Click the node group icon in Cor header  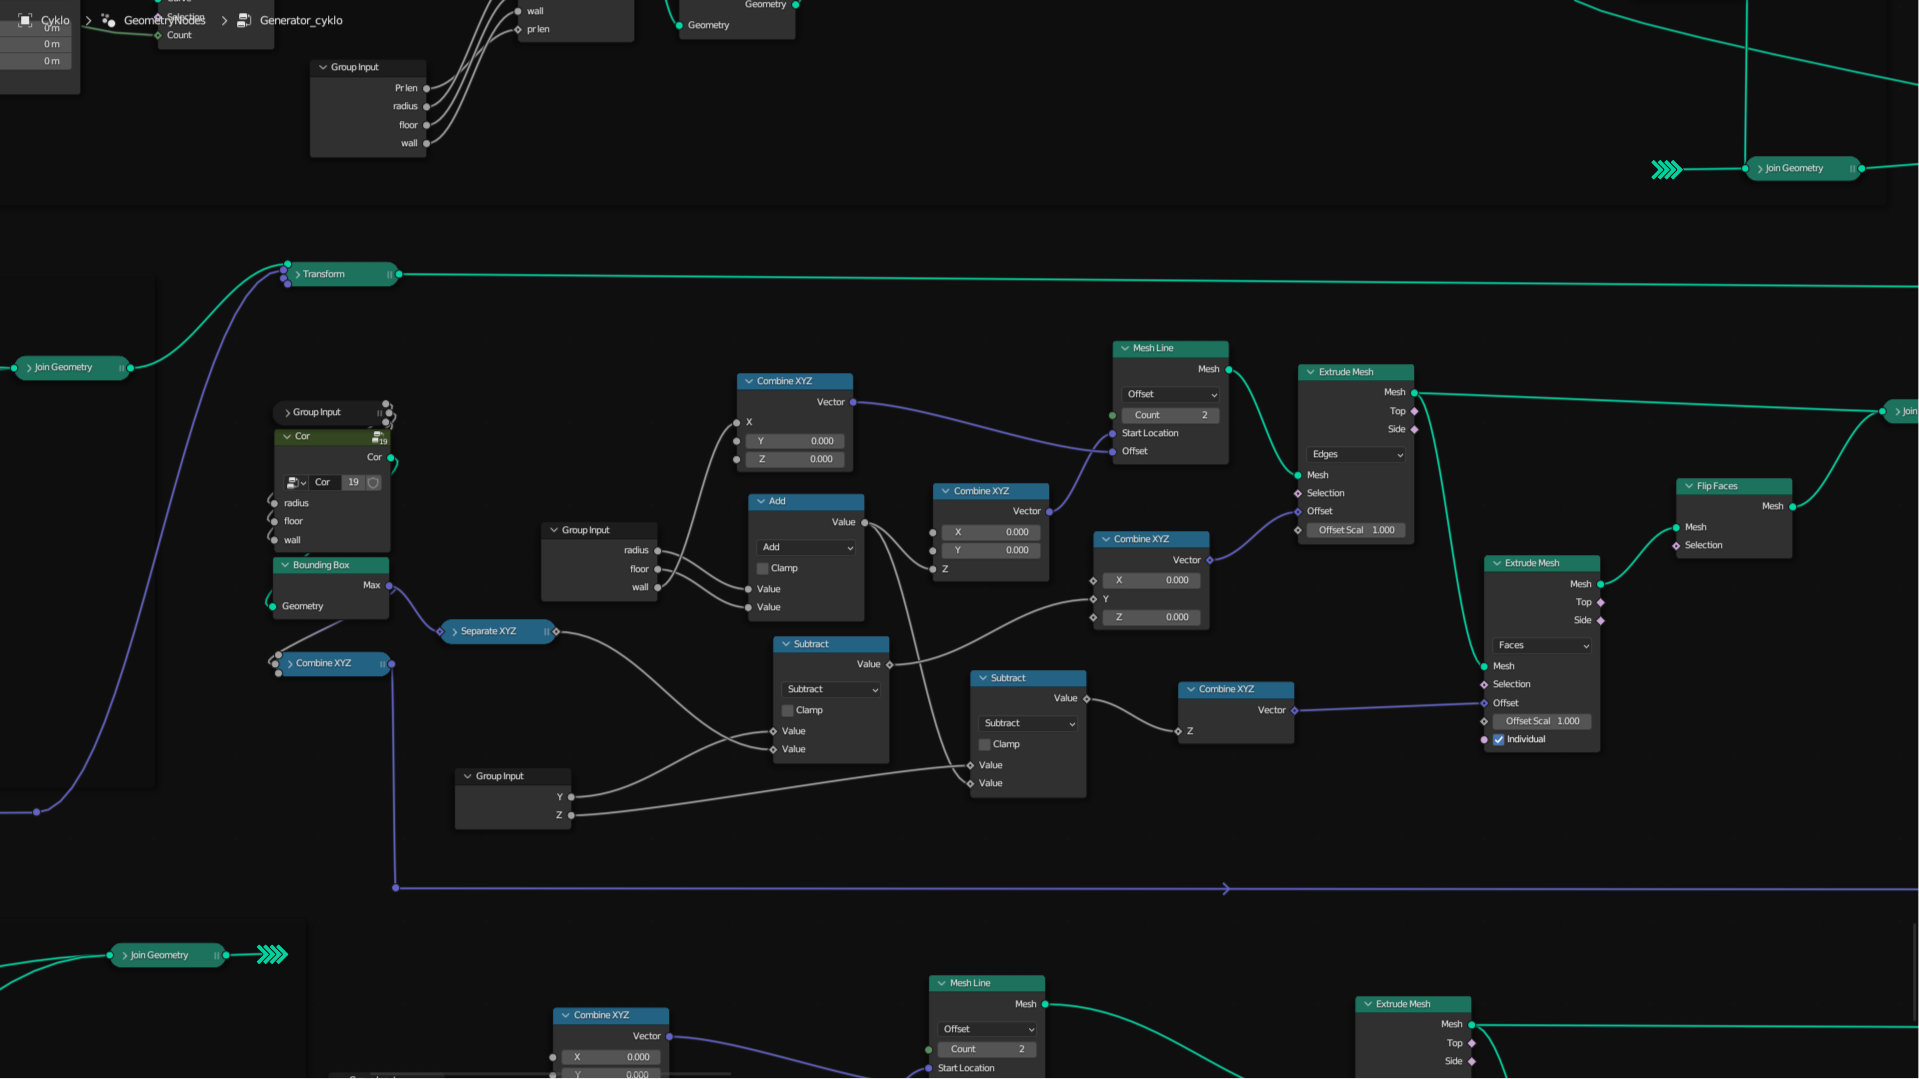coord(379,437)
